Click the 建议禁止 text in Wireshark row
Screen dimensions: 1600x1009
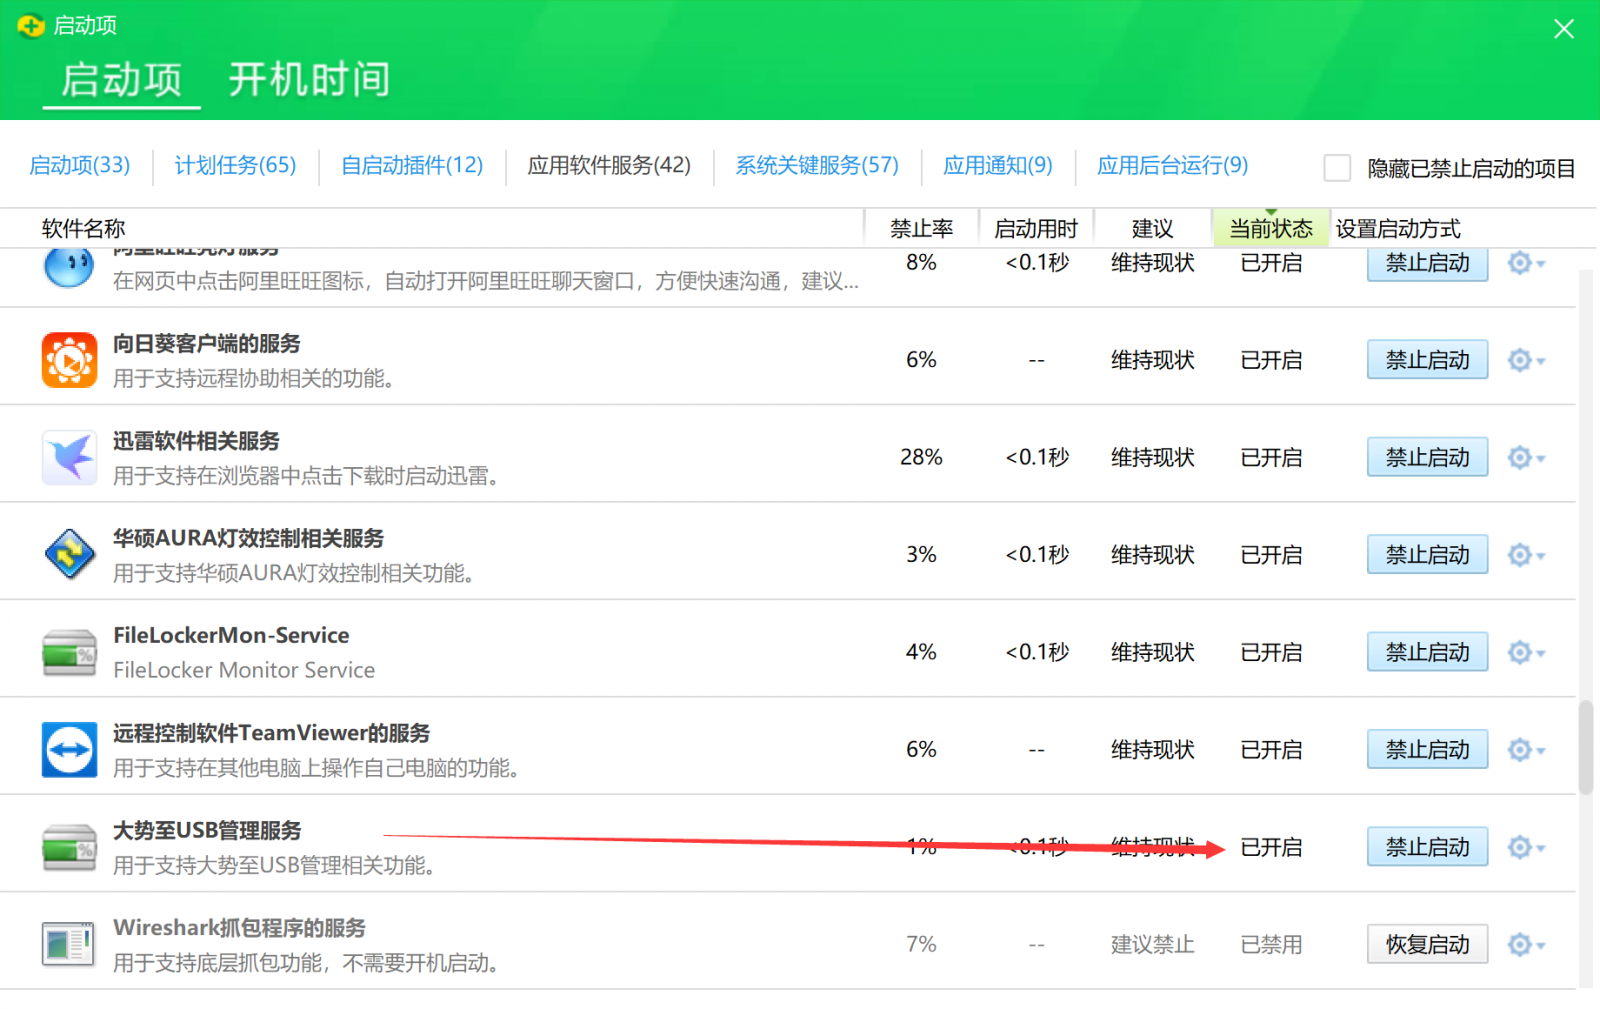coord(1152,945)
